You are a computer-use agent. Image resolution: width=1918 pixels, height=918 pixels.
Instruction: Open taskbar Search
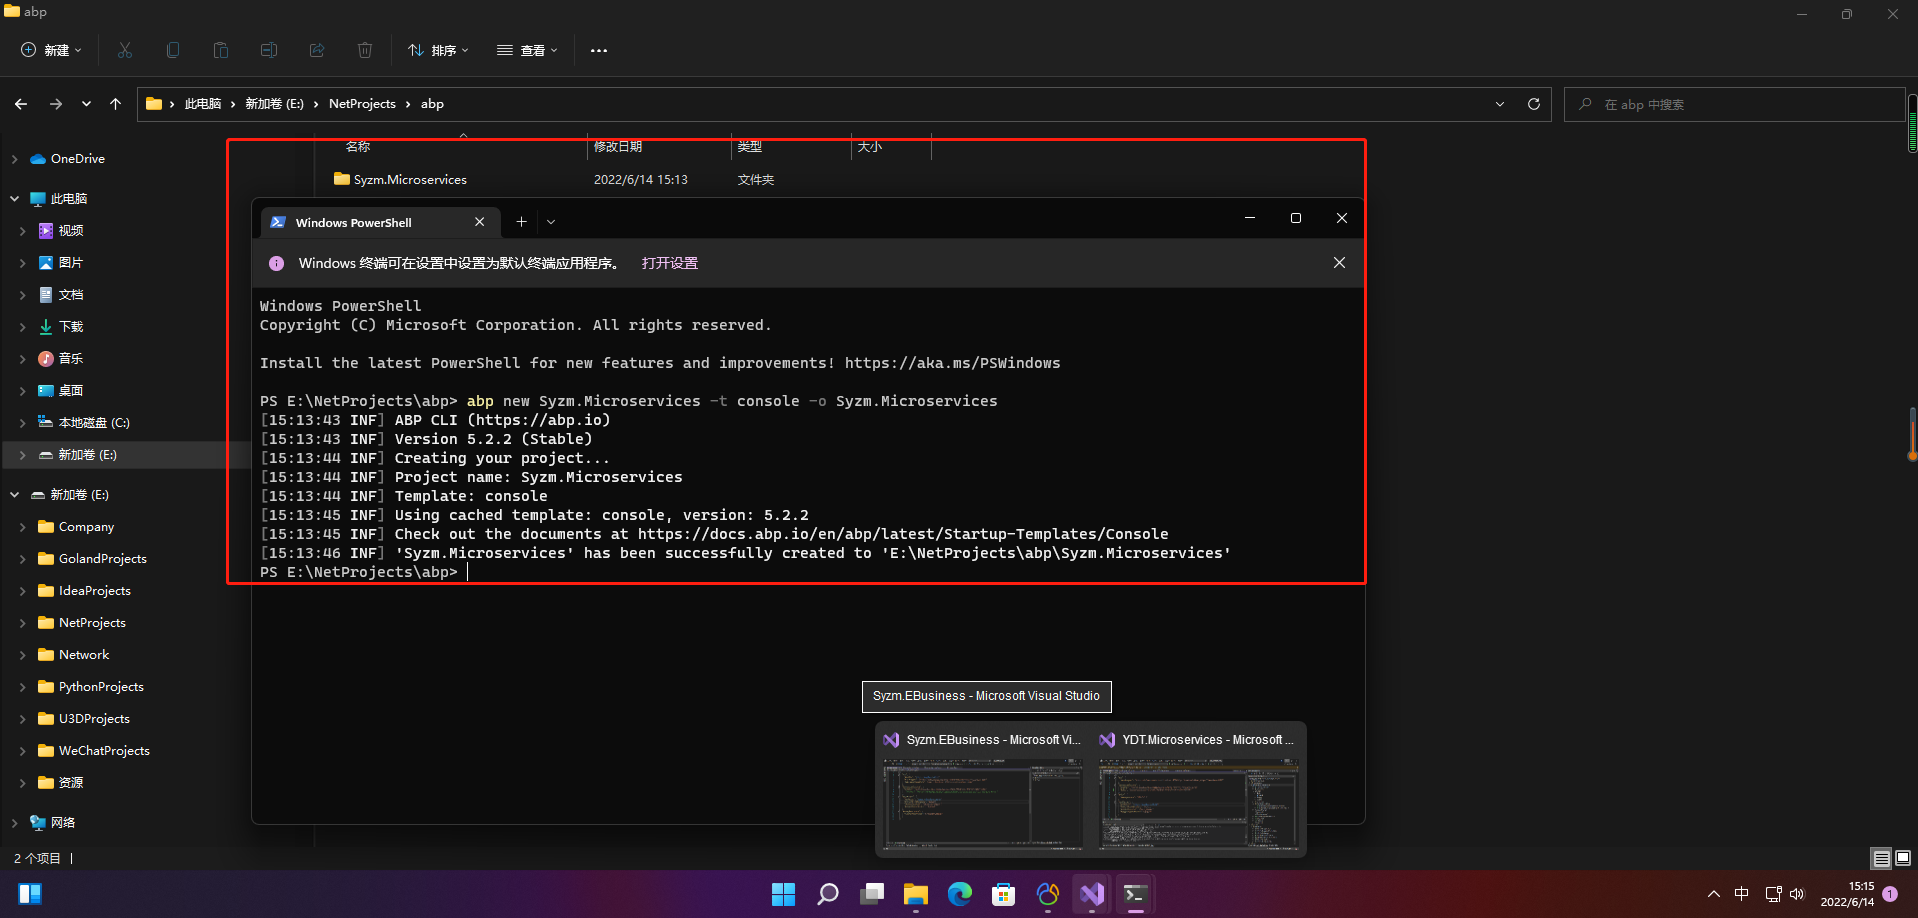pos(828,894)
